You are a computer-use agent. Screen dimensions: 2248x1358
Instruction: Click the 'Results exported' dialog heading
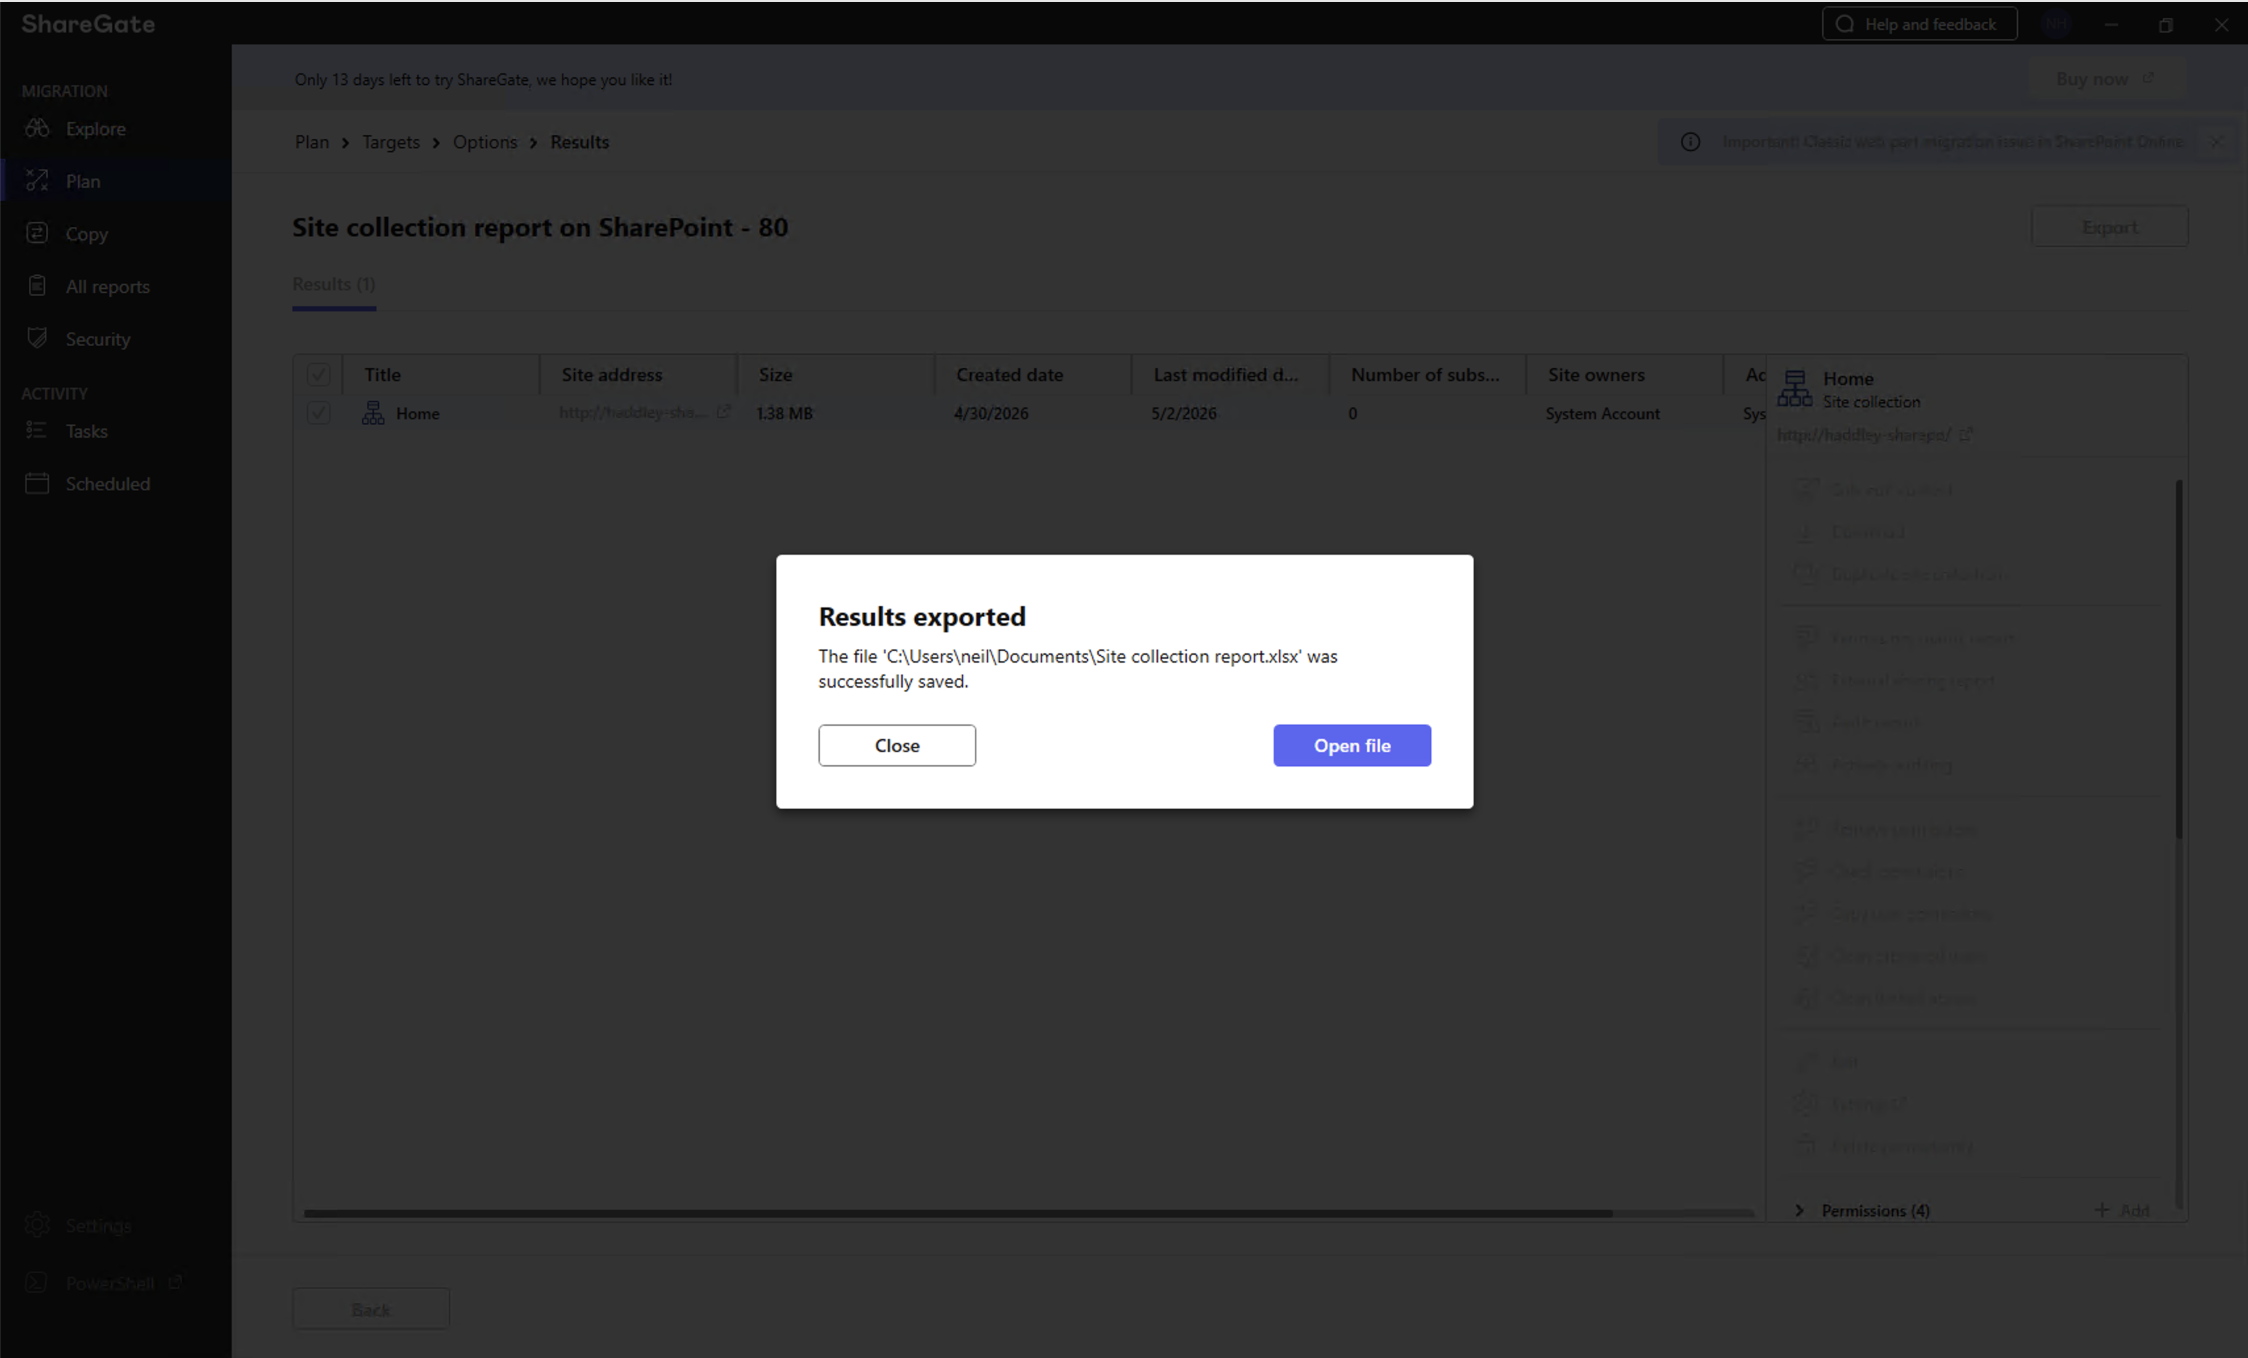[922, 616]
